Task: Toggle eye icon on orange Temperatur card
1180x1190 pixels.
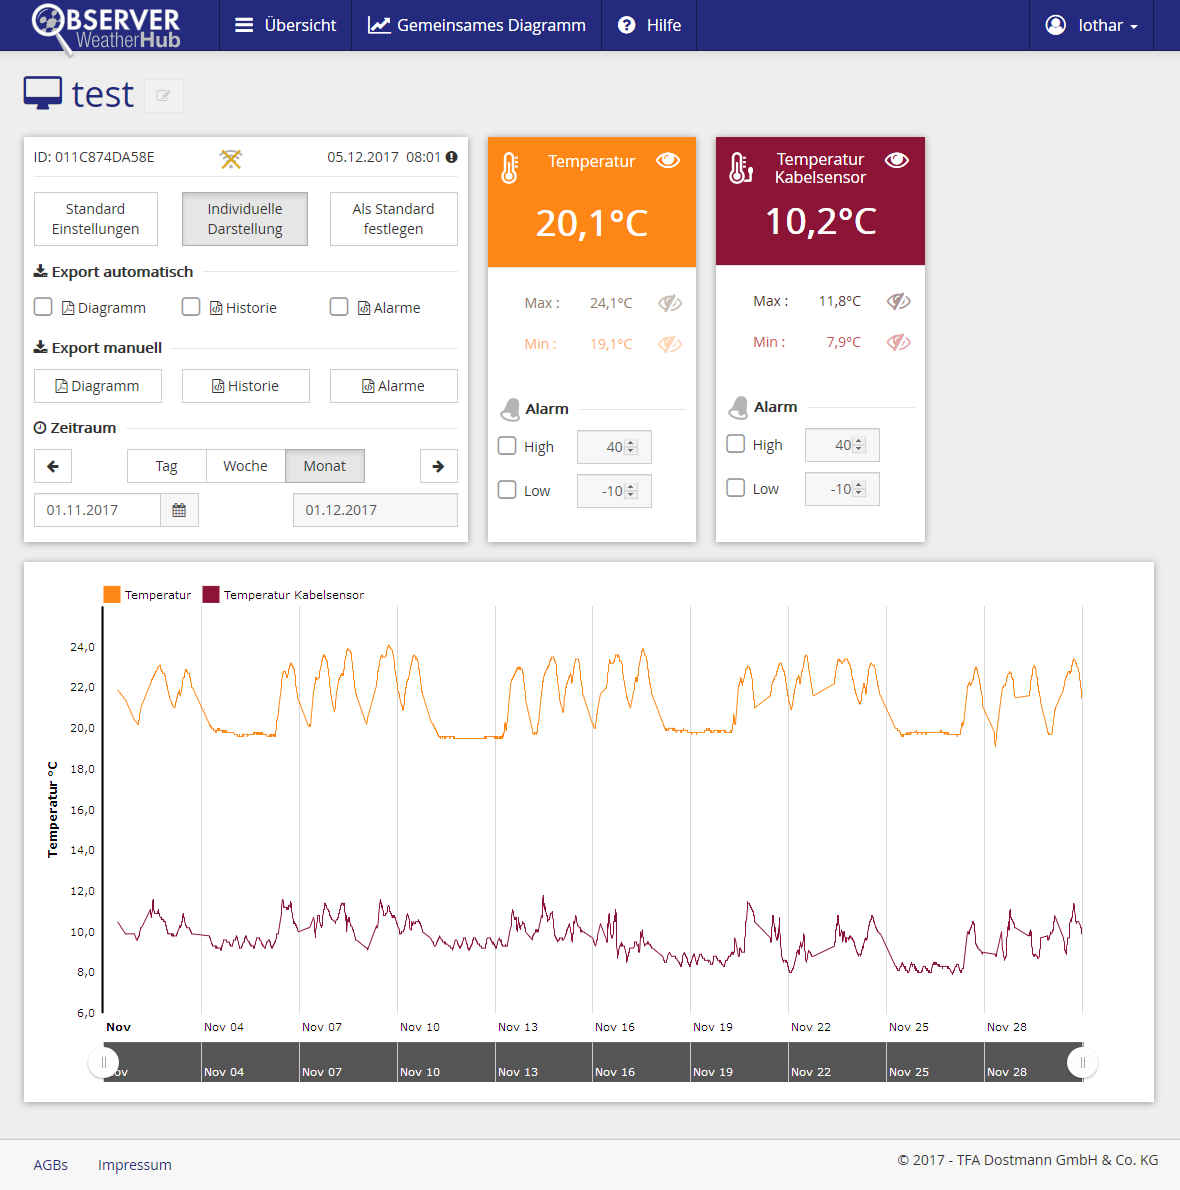Action: click(668, 161)
